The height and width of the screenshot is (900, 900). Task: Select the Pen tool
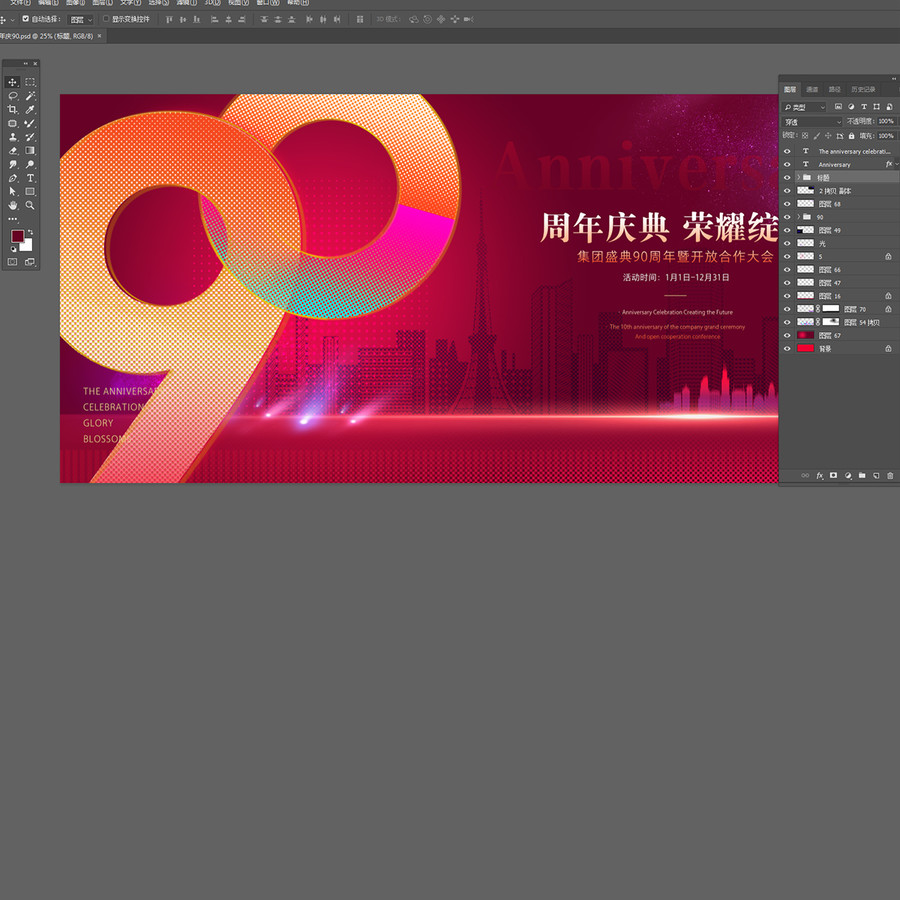[13, 178]
